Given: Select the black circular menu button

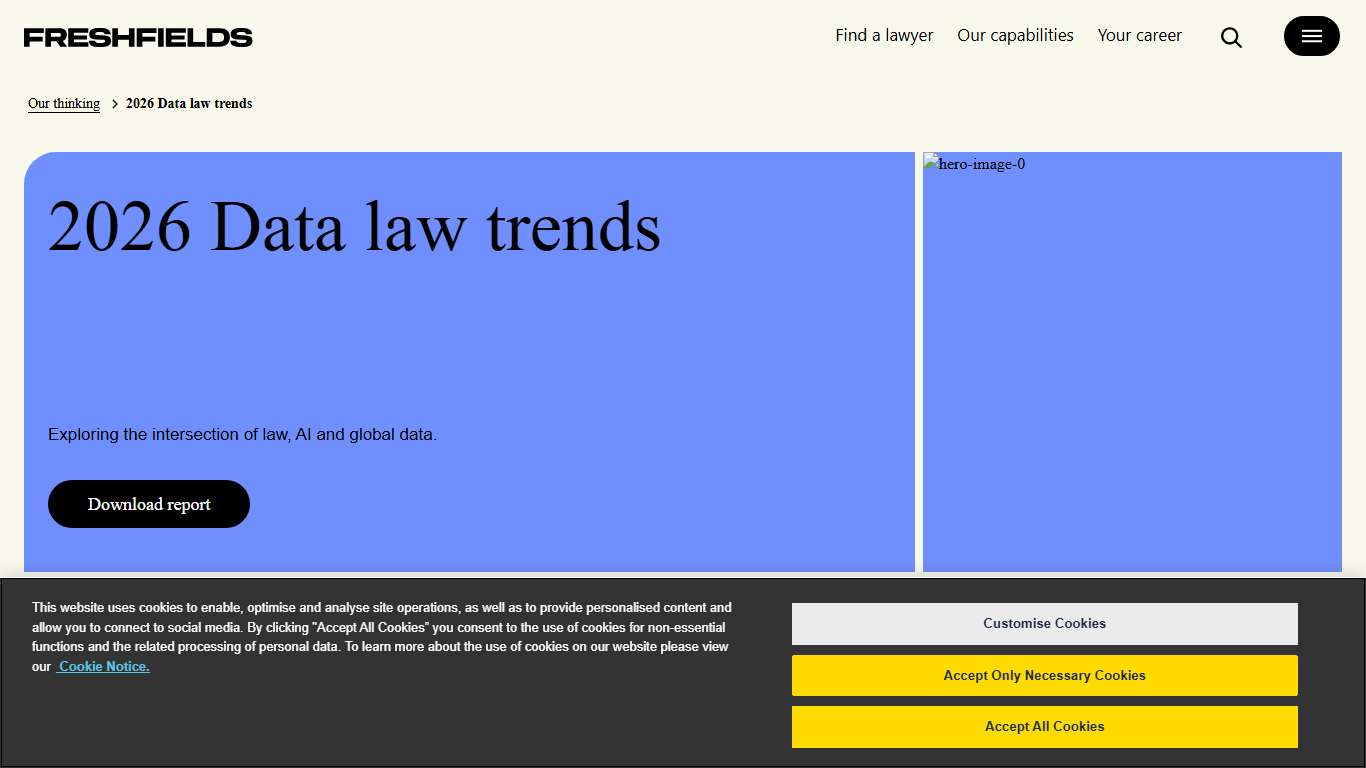Looking at the screenshot, I should click(x=1311, y=36).
